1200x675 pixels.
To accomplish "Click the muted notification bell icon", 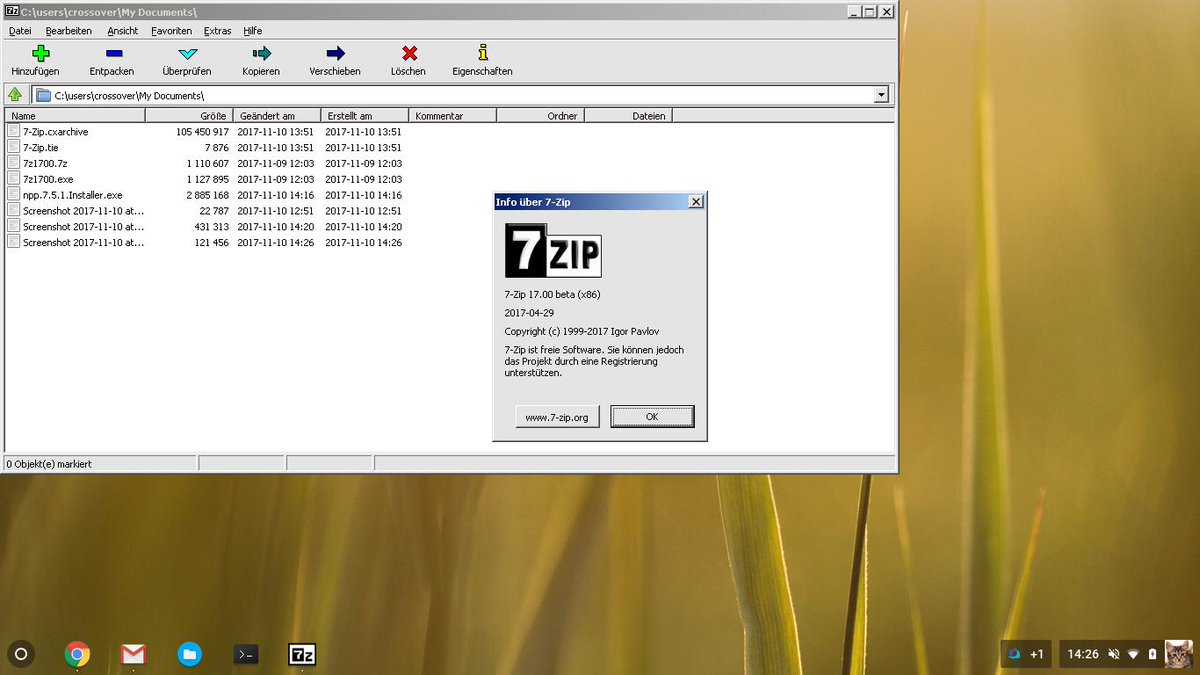I will pos(1113,654).
